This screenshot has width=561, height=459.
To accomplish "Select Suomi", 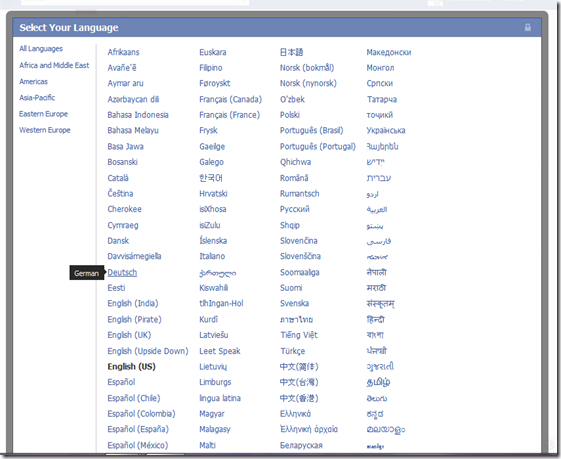I will coord(291,288).
